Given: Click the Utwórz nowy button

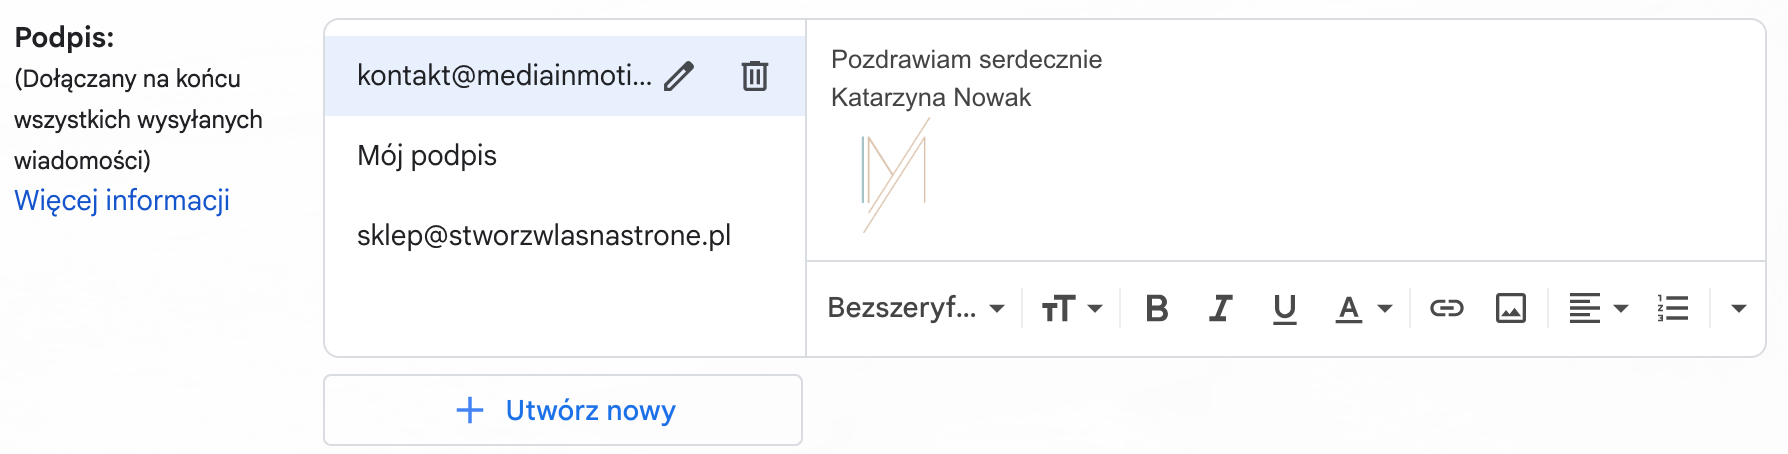Looking at the screenshot, I should coord(563,410).
